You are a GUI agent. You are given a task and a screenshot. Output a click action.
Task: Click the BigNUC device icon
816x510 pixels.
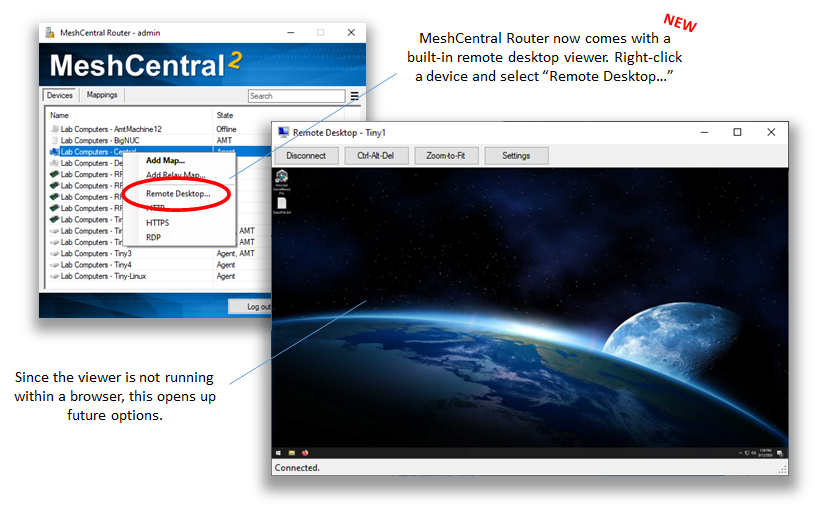click(55, 141)
